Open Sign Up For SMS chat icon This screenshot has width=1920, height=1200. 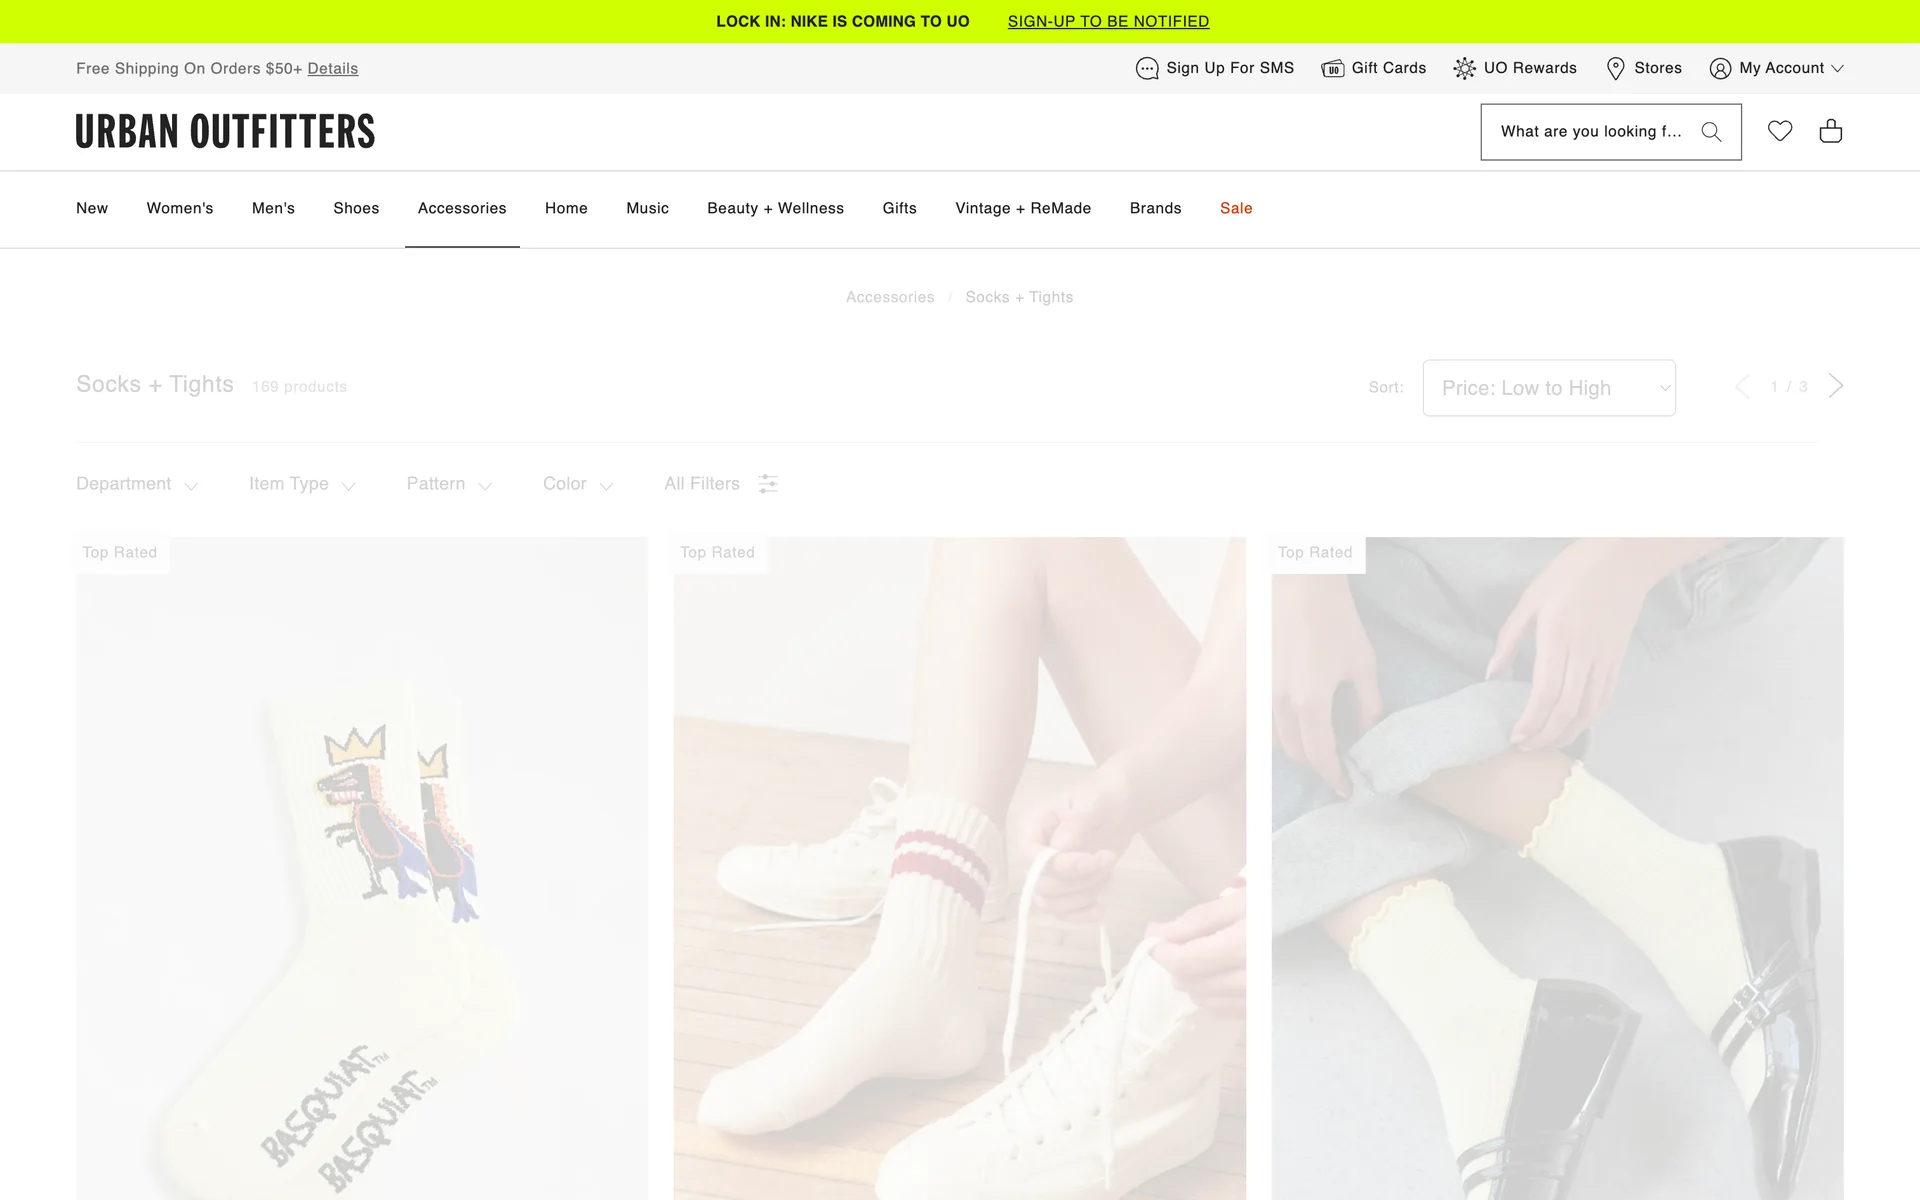click(1147, 68)
